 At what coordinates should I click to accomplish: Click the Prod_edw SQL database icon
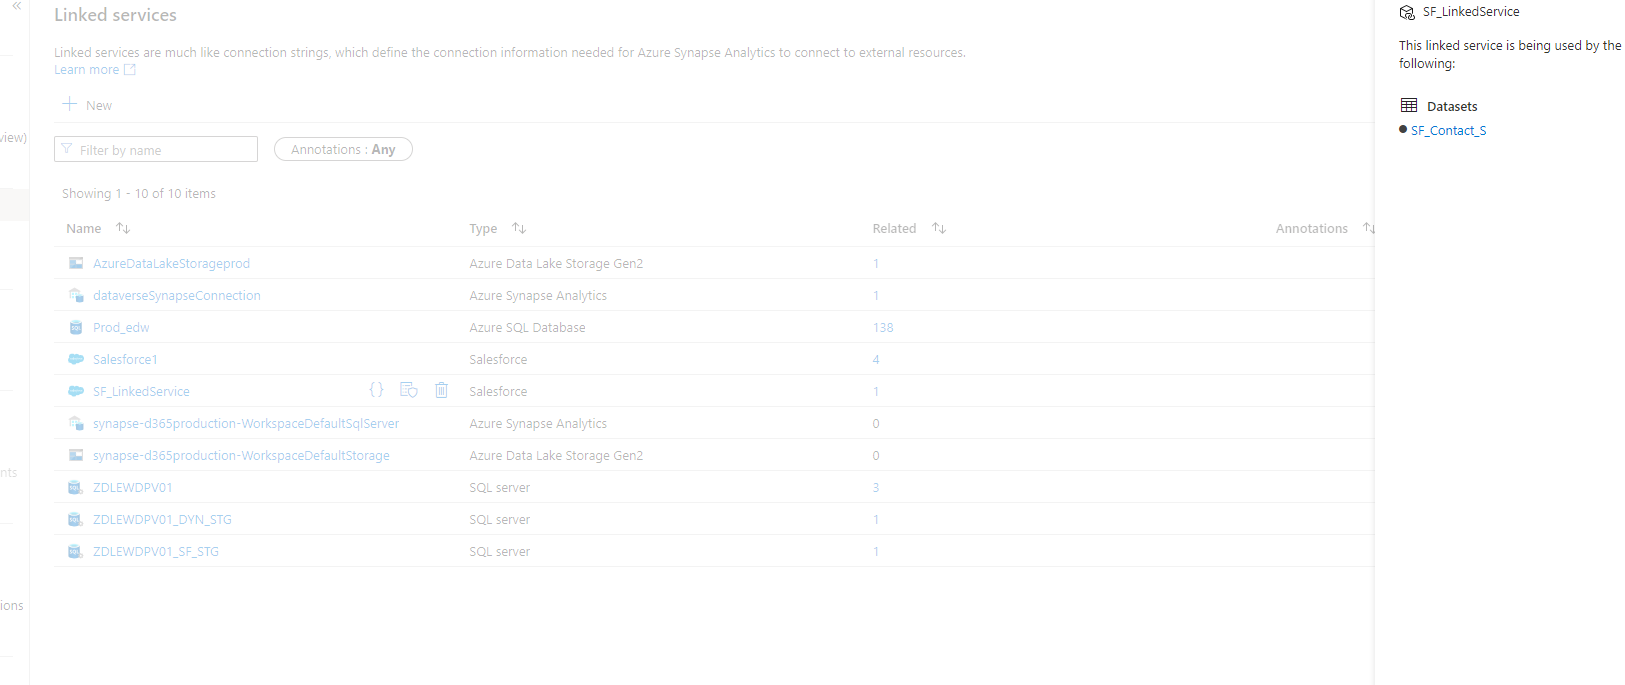coord(75,327)
